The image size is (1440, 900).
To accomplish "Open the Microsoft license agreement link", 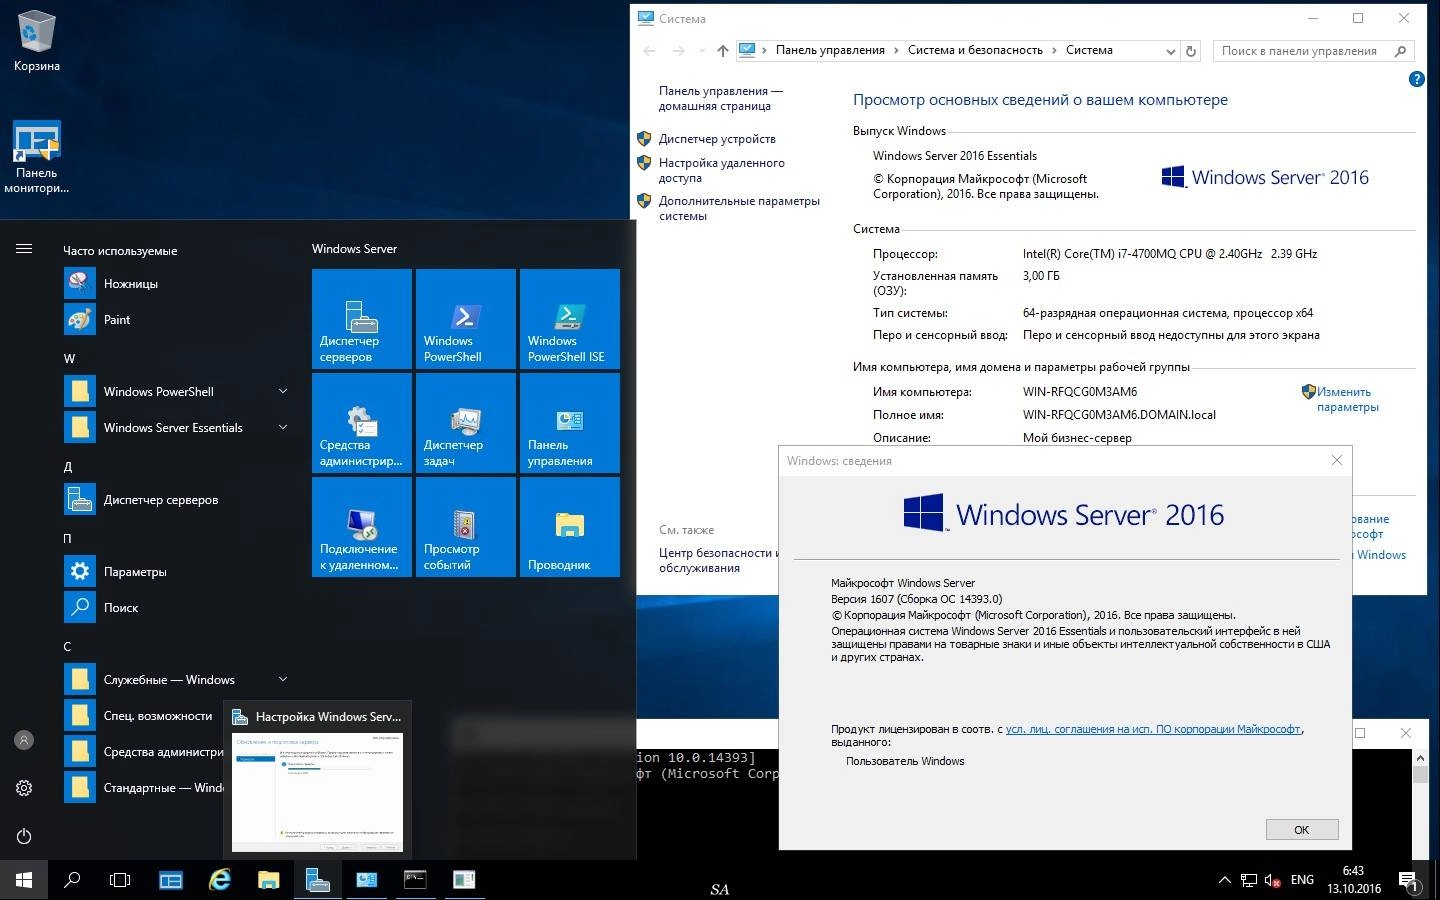I will click(x=1153, y=729).
